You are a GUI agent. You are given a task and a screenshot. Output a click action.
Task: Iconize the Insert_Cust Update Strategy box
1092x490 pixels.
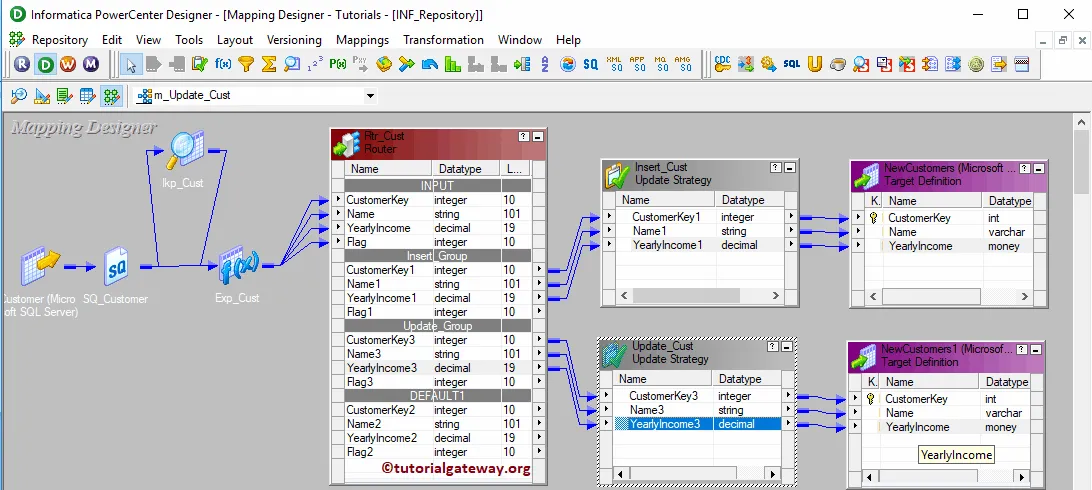click(789, 168)
